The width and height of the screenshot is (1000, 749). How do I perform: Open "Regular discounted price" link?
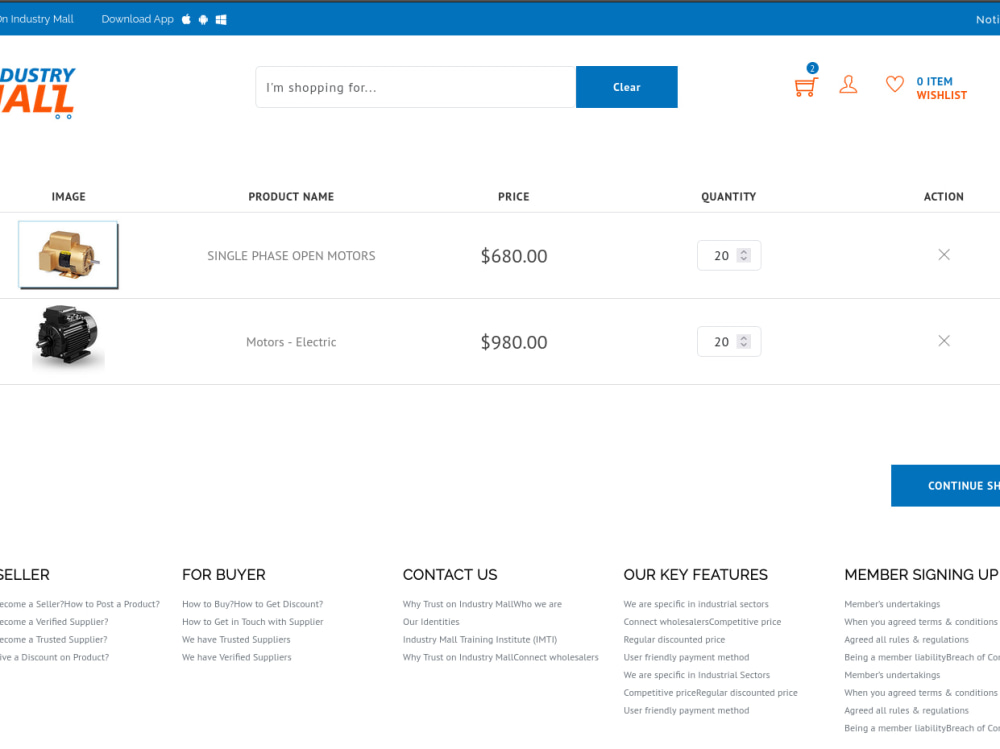pyautogui.click(x=674, y=639)
